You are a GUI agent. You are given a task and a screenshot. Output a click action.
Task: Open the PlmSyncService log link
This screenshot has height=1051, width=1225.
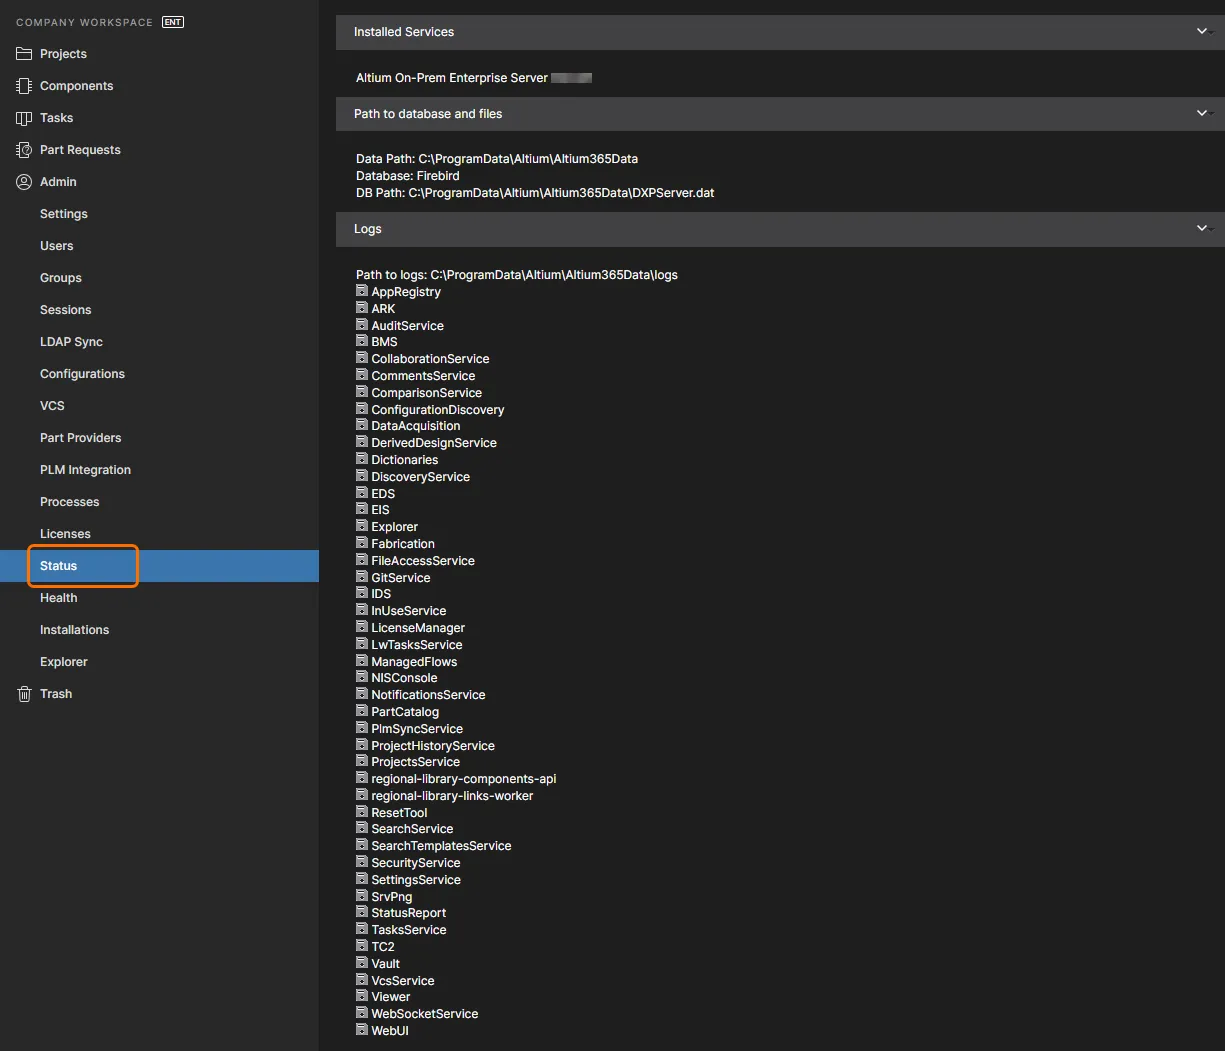(x=417, y=729)
